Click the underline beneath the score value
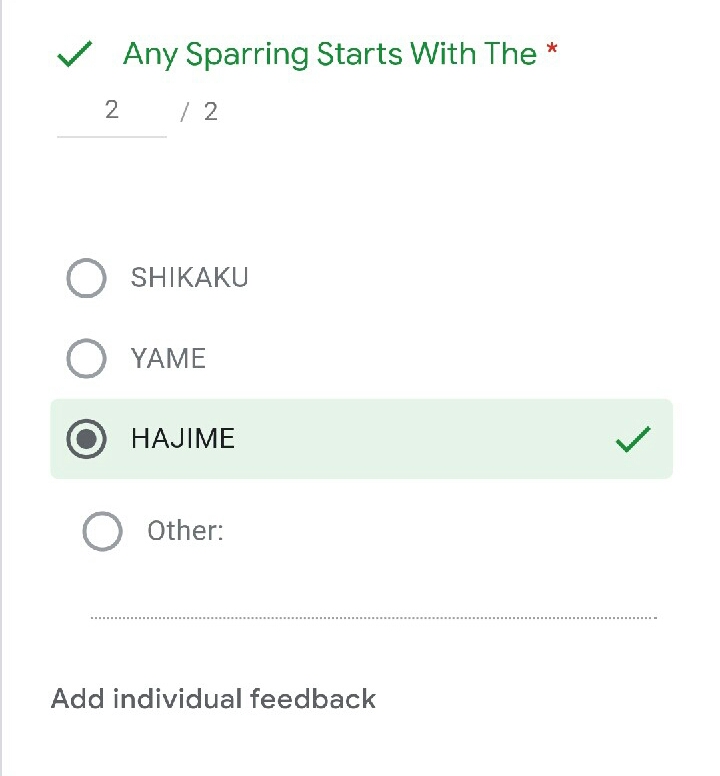720x776 pixels. 111,136
